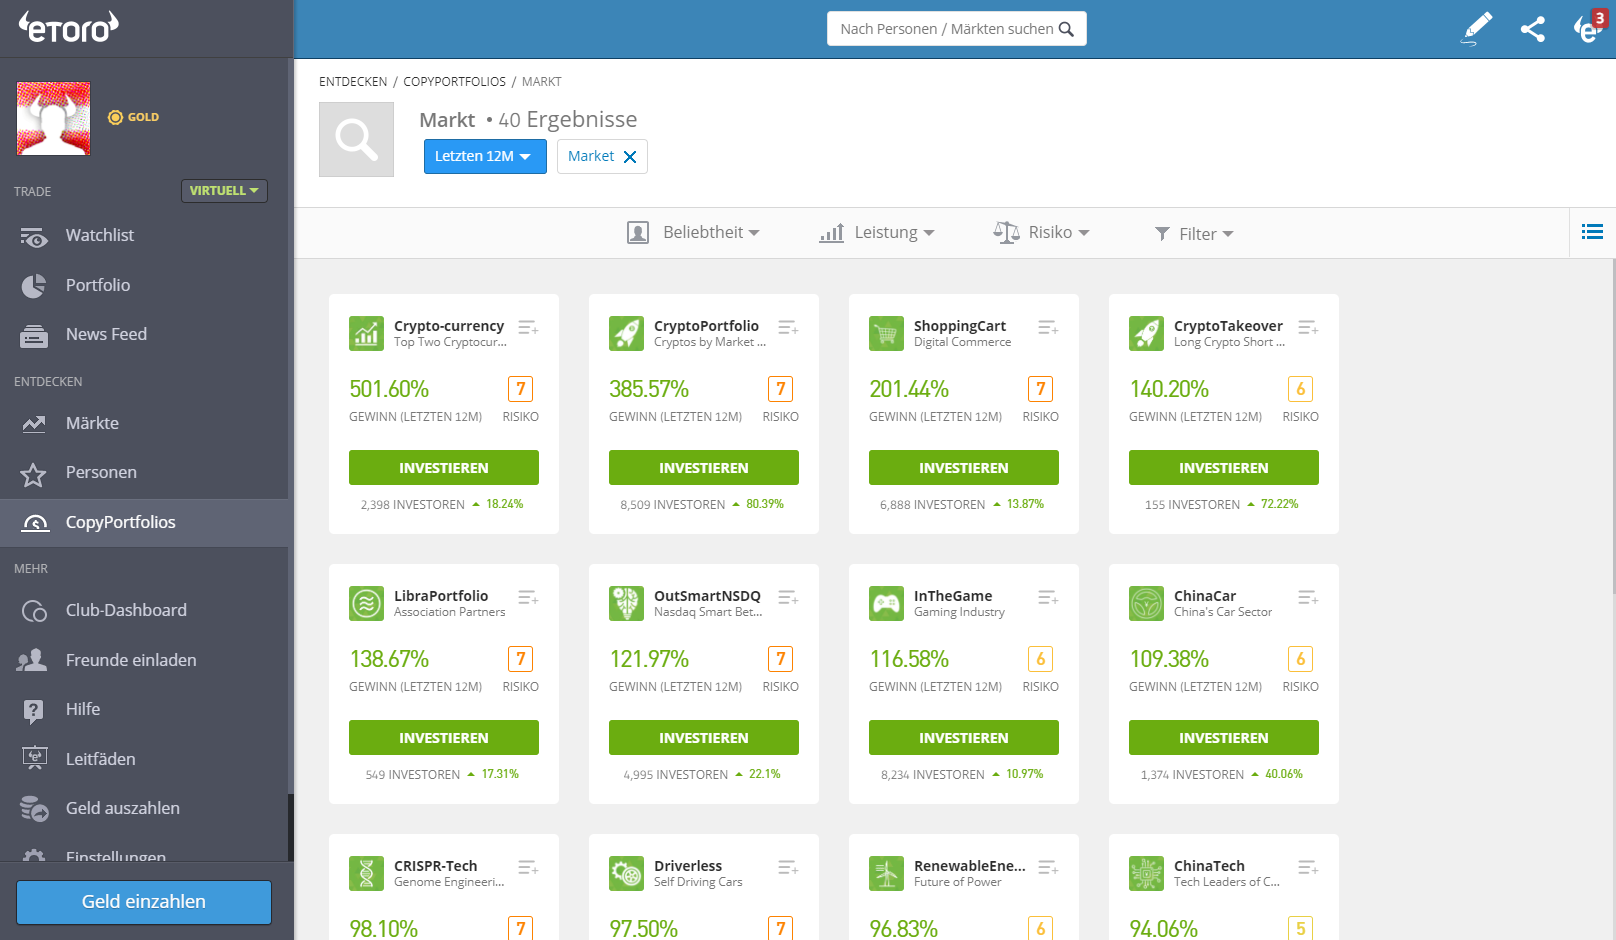
Task: Click the user profile avatar
Action: (54, 118)
